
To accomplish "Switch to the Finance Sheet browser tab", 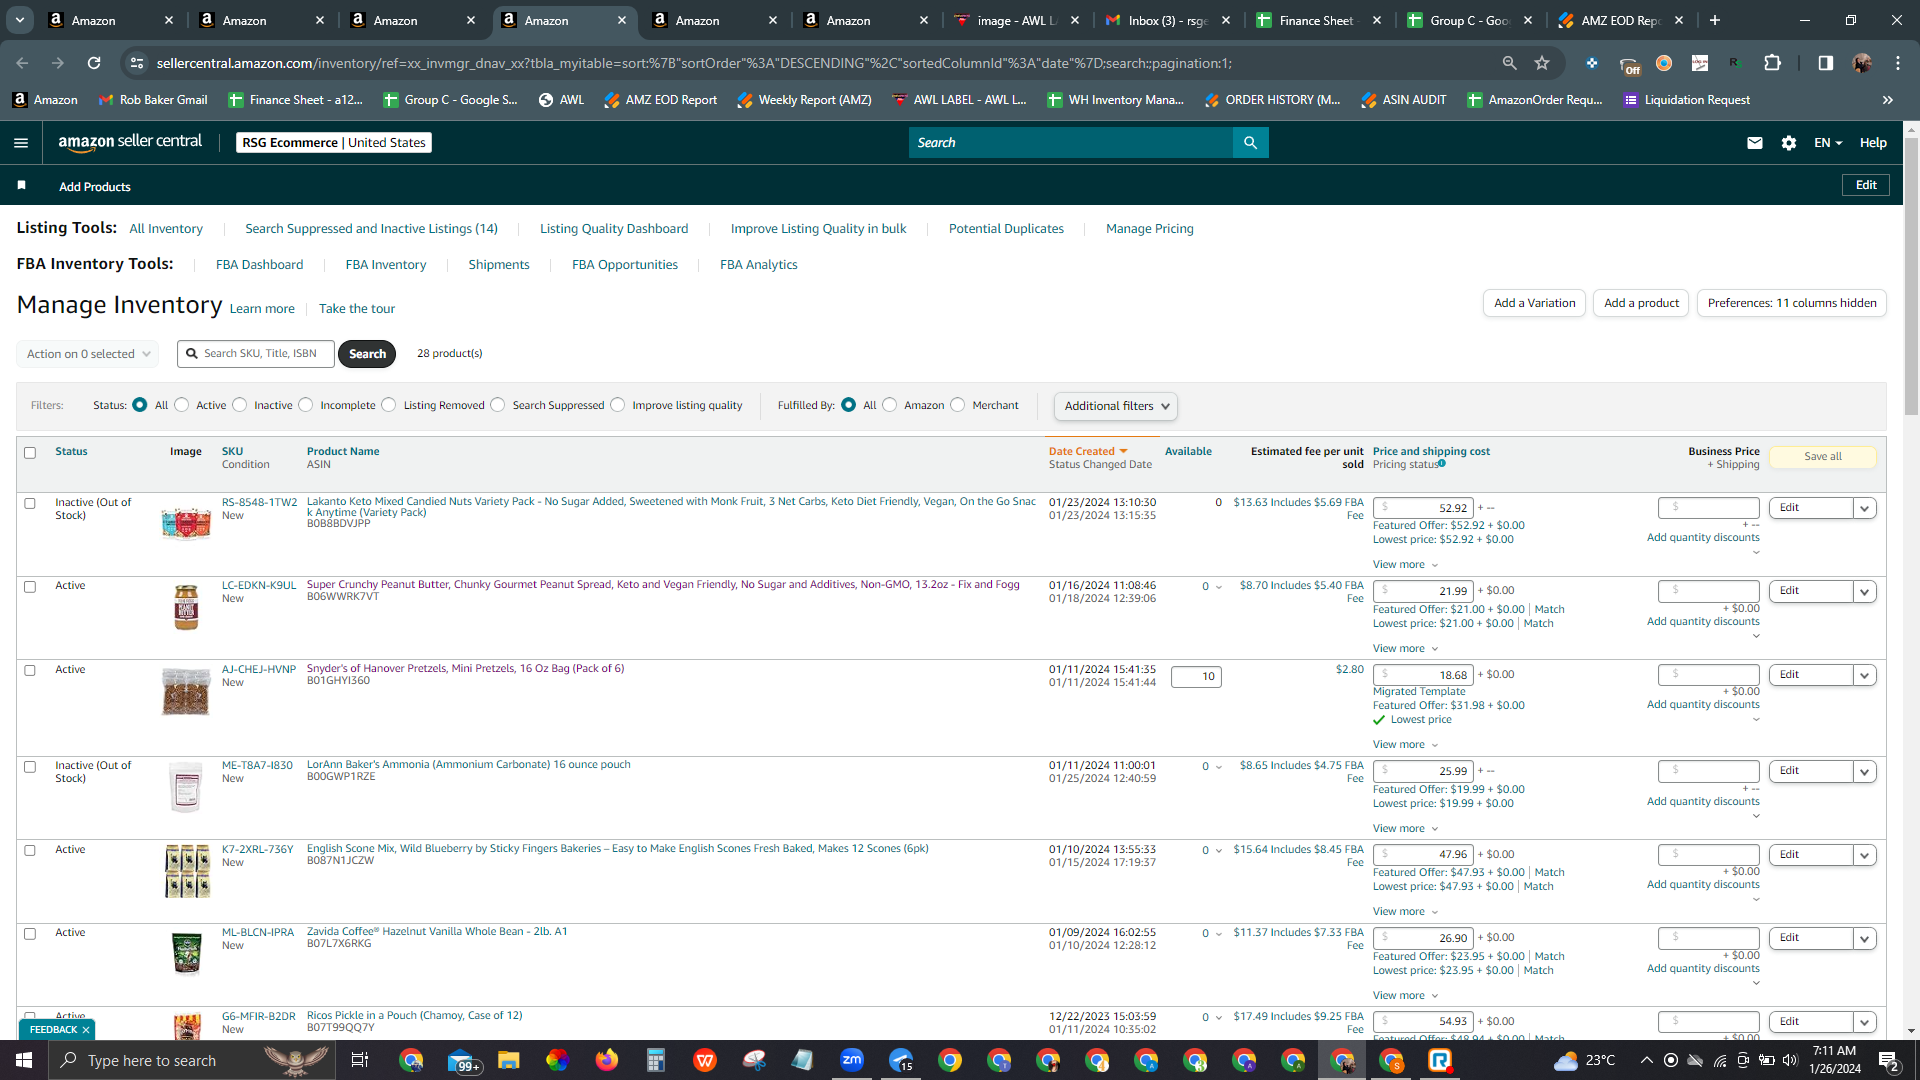I will pos(1320,20).
